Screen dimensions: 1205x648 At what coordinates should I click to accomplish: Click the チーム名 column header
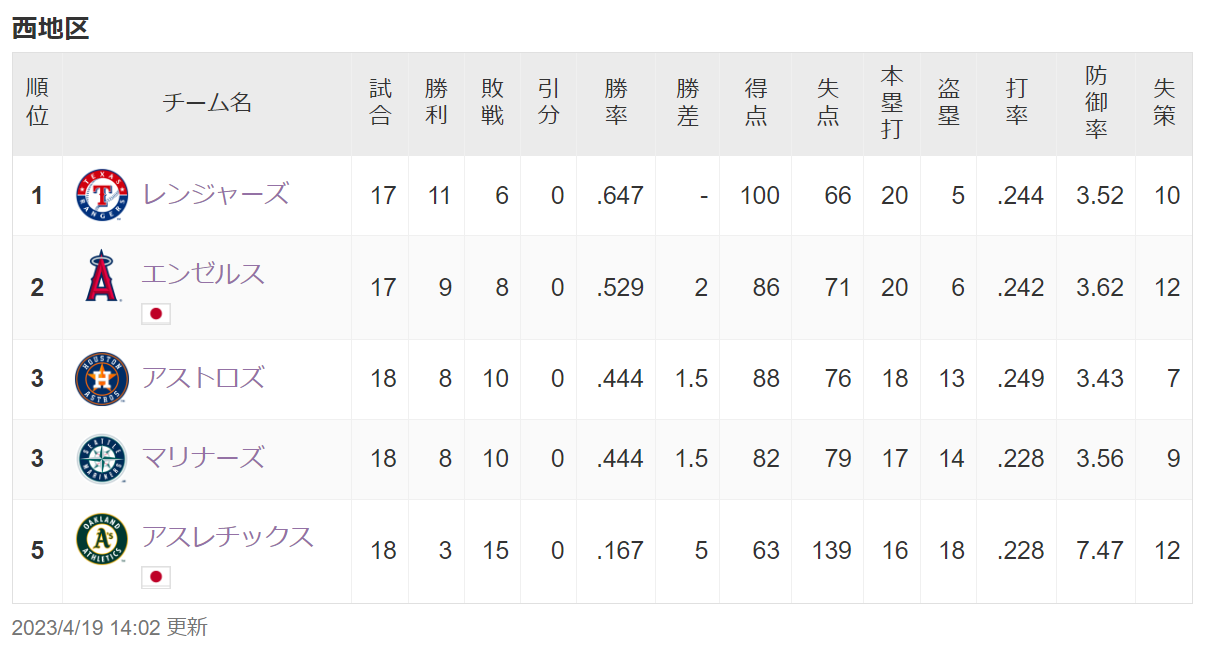click(x=207, y=103)
